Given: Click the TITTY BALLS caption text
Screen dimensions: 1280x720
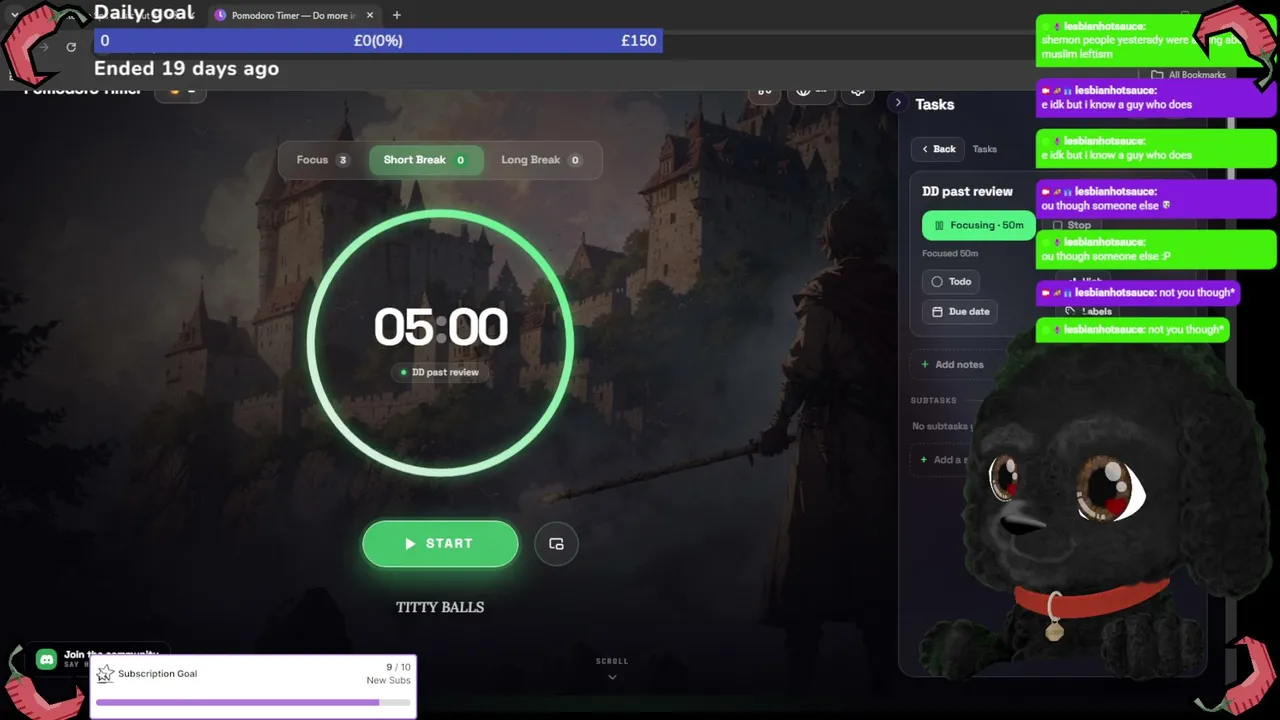Looking at the screenshot, I should tap(440, 607).
